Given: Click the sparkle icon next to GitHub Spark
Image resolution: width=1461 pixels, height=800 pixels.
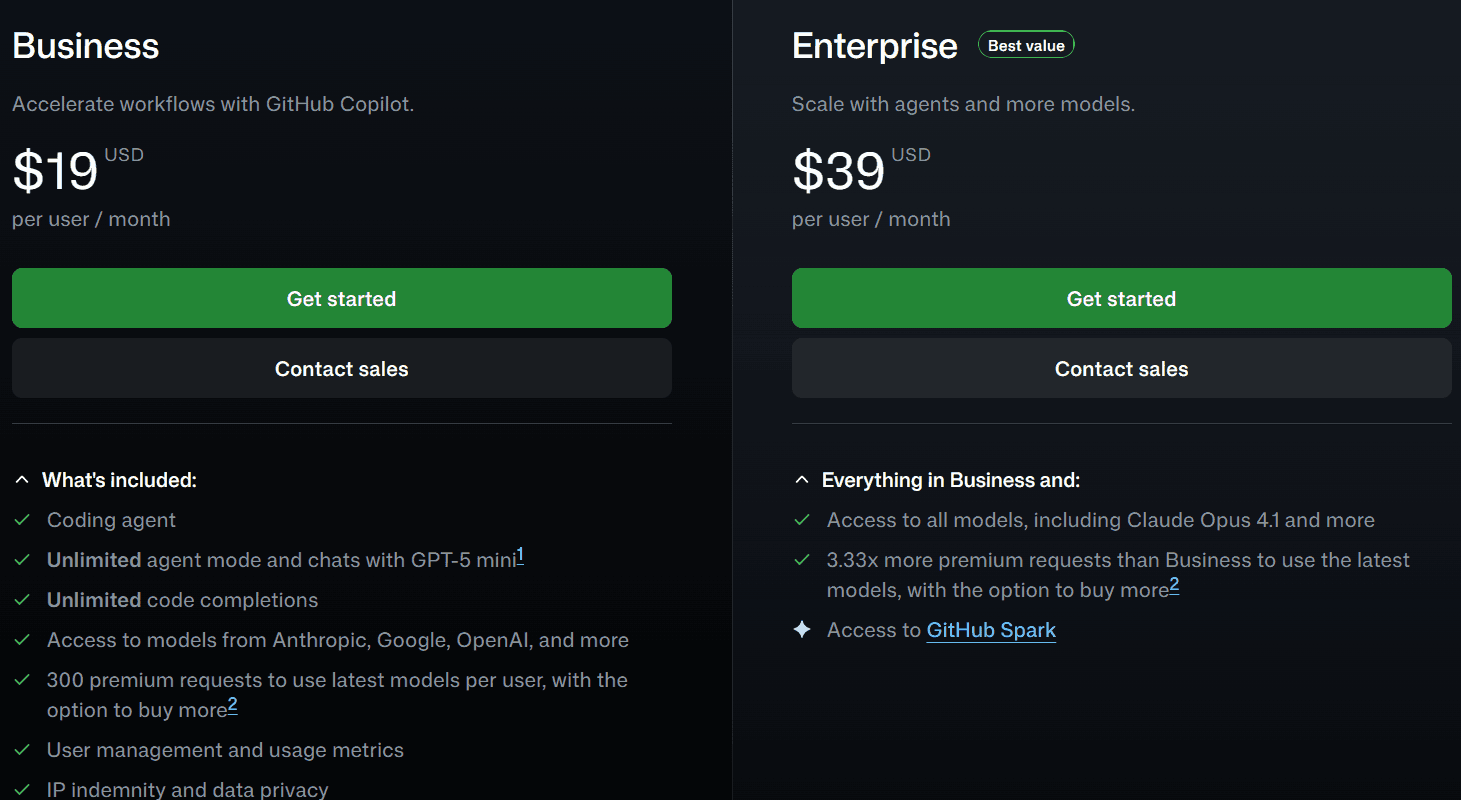Looking at the screenshot, I should tap(802, 629).
